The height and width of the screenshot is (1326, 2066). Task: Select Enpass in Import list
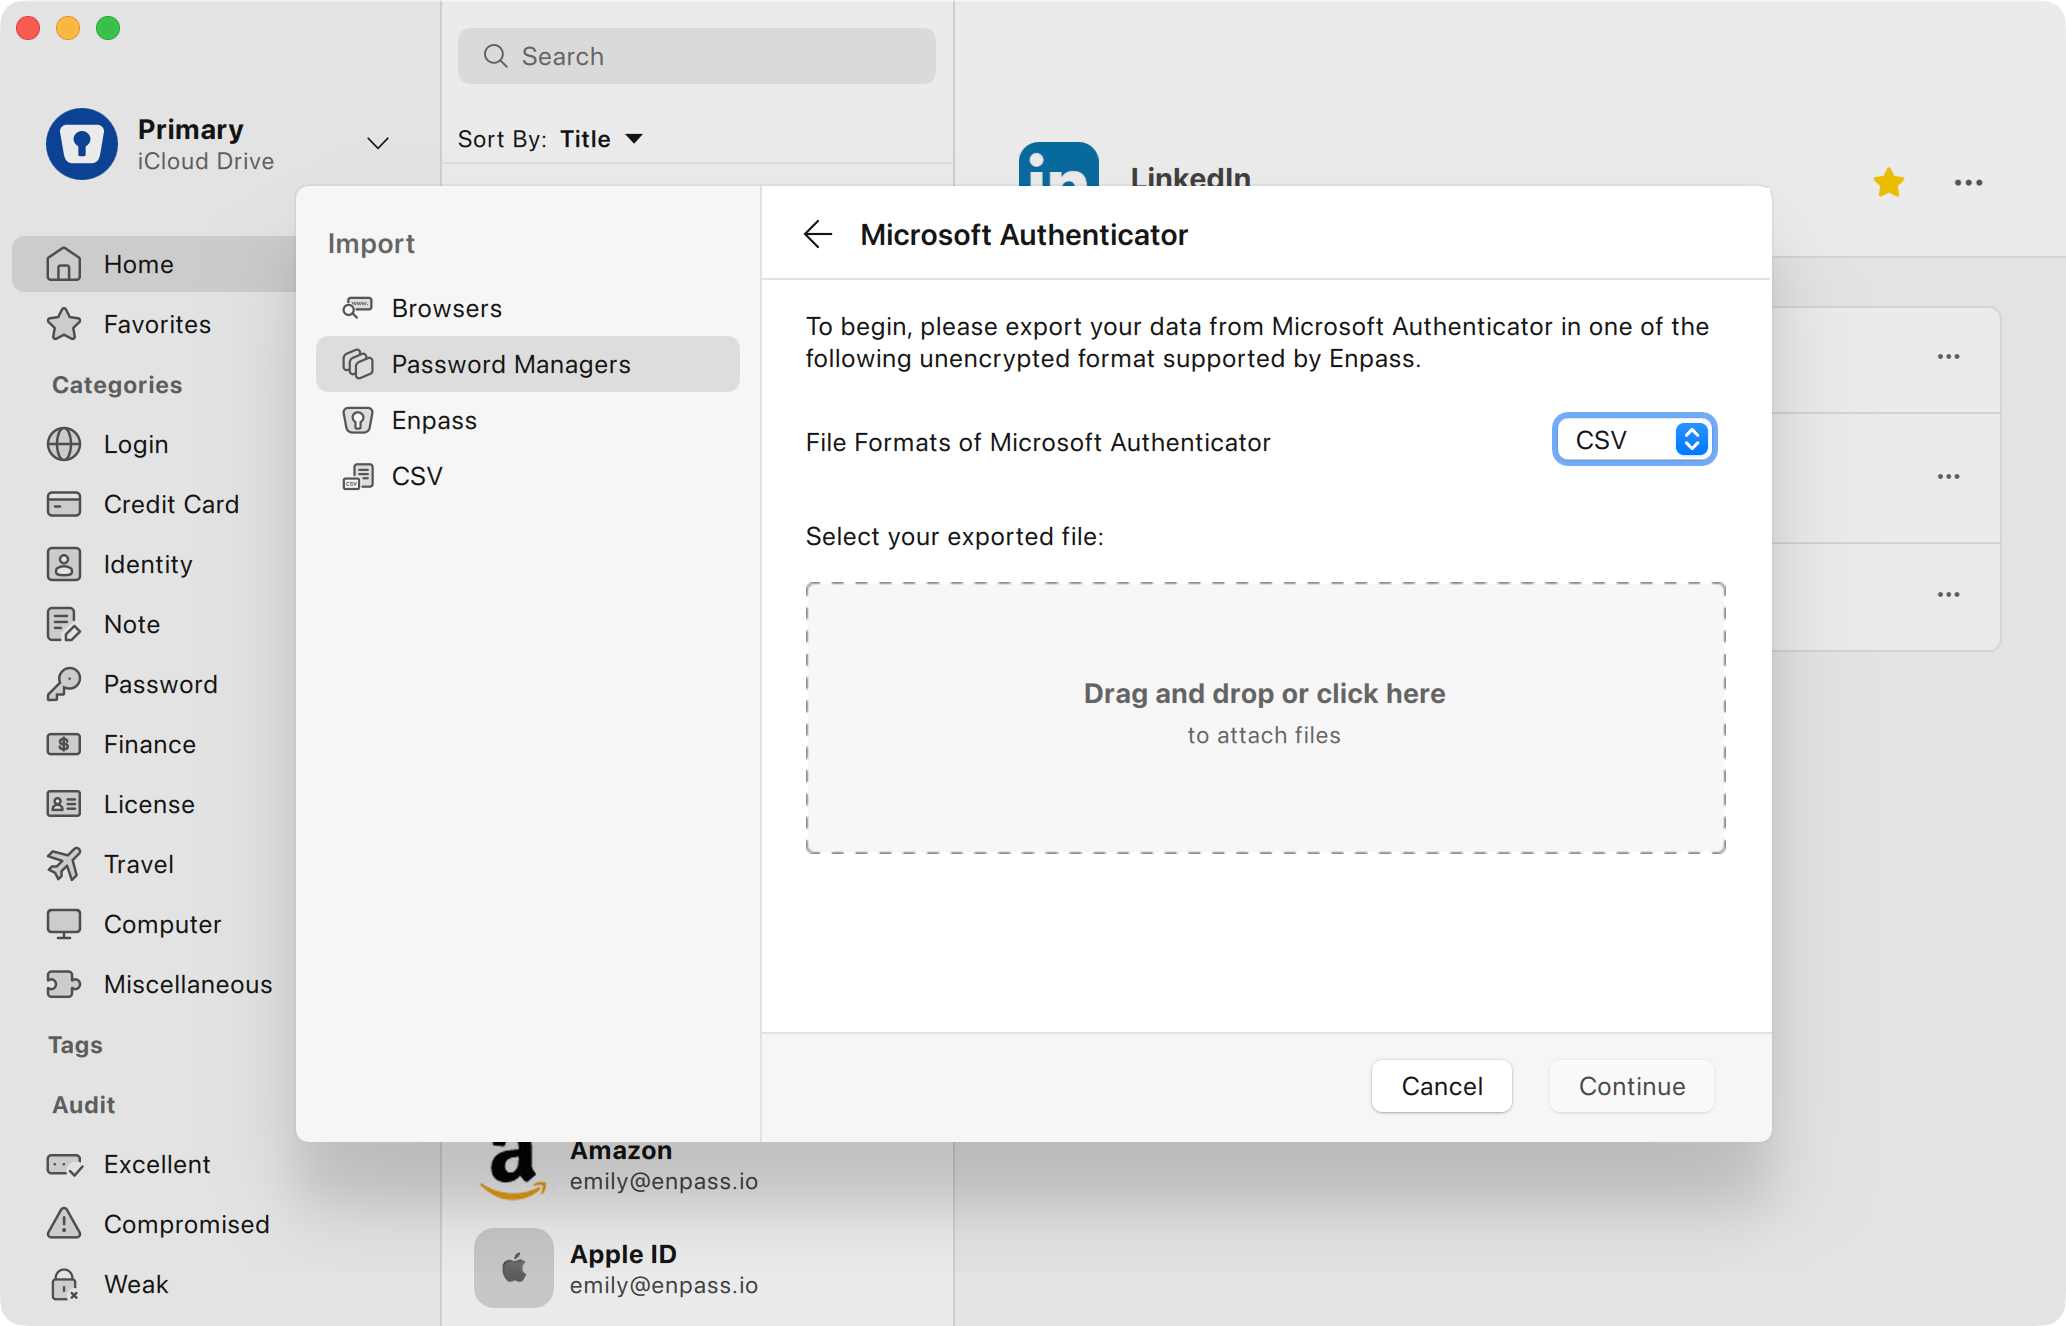pos(527,420)
